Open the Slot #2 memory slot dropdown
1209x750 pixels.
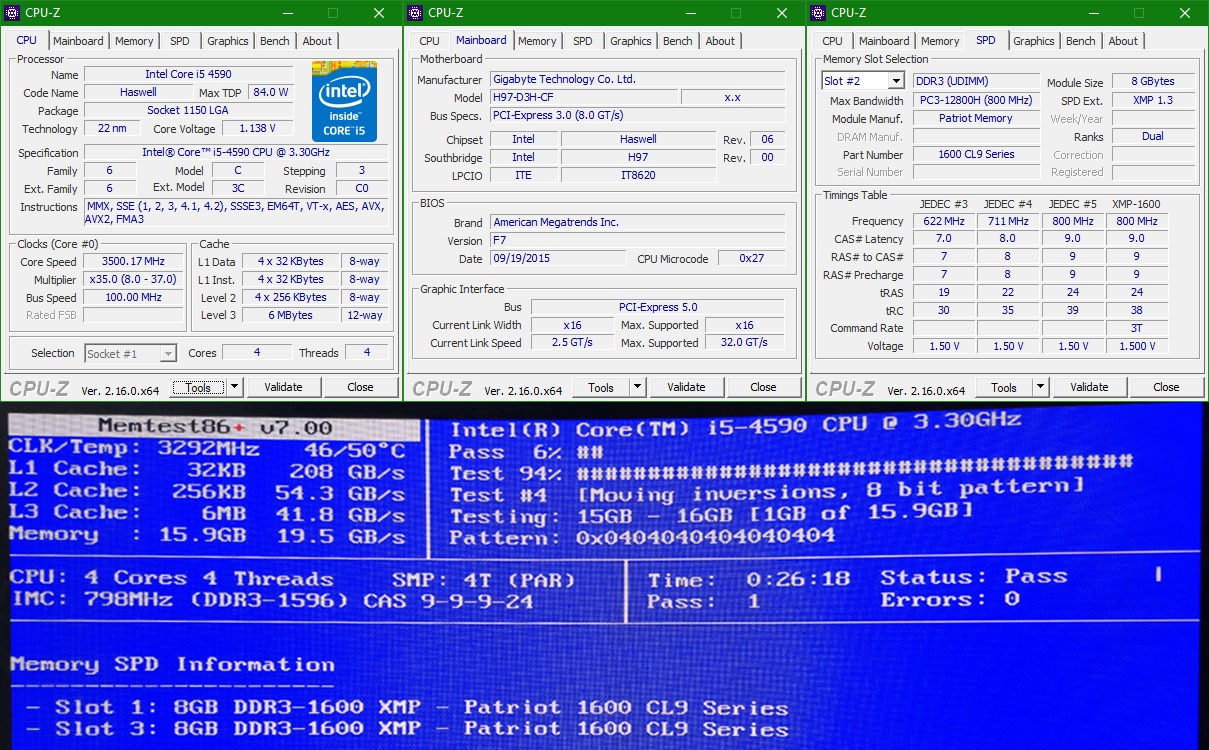point(862,81)
